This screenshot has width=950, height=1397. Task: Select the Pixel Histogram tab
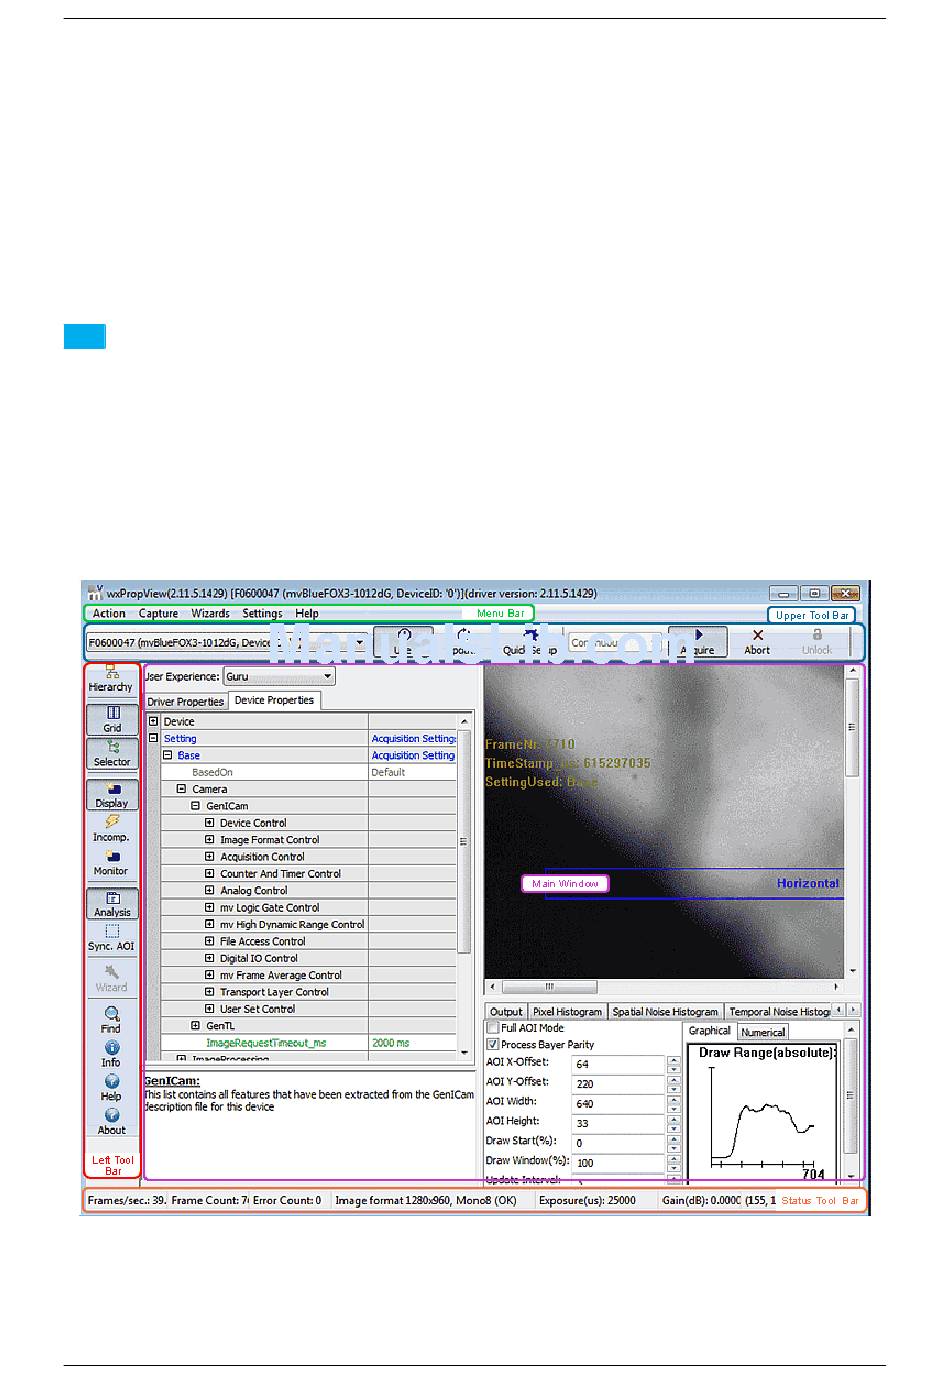(x=567, y=1012)
